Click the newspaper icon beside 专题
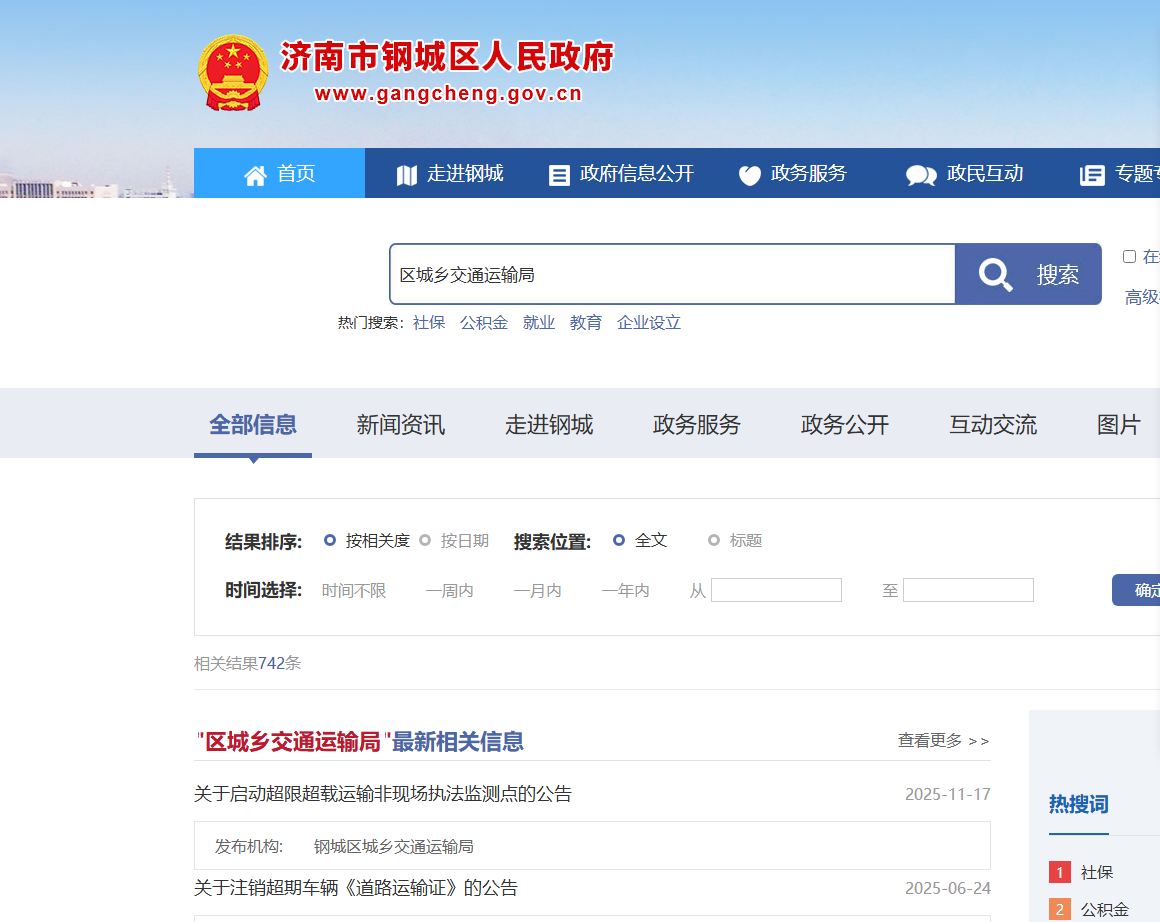Screen dimensions: 1160x922 coord(1092,175)
